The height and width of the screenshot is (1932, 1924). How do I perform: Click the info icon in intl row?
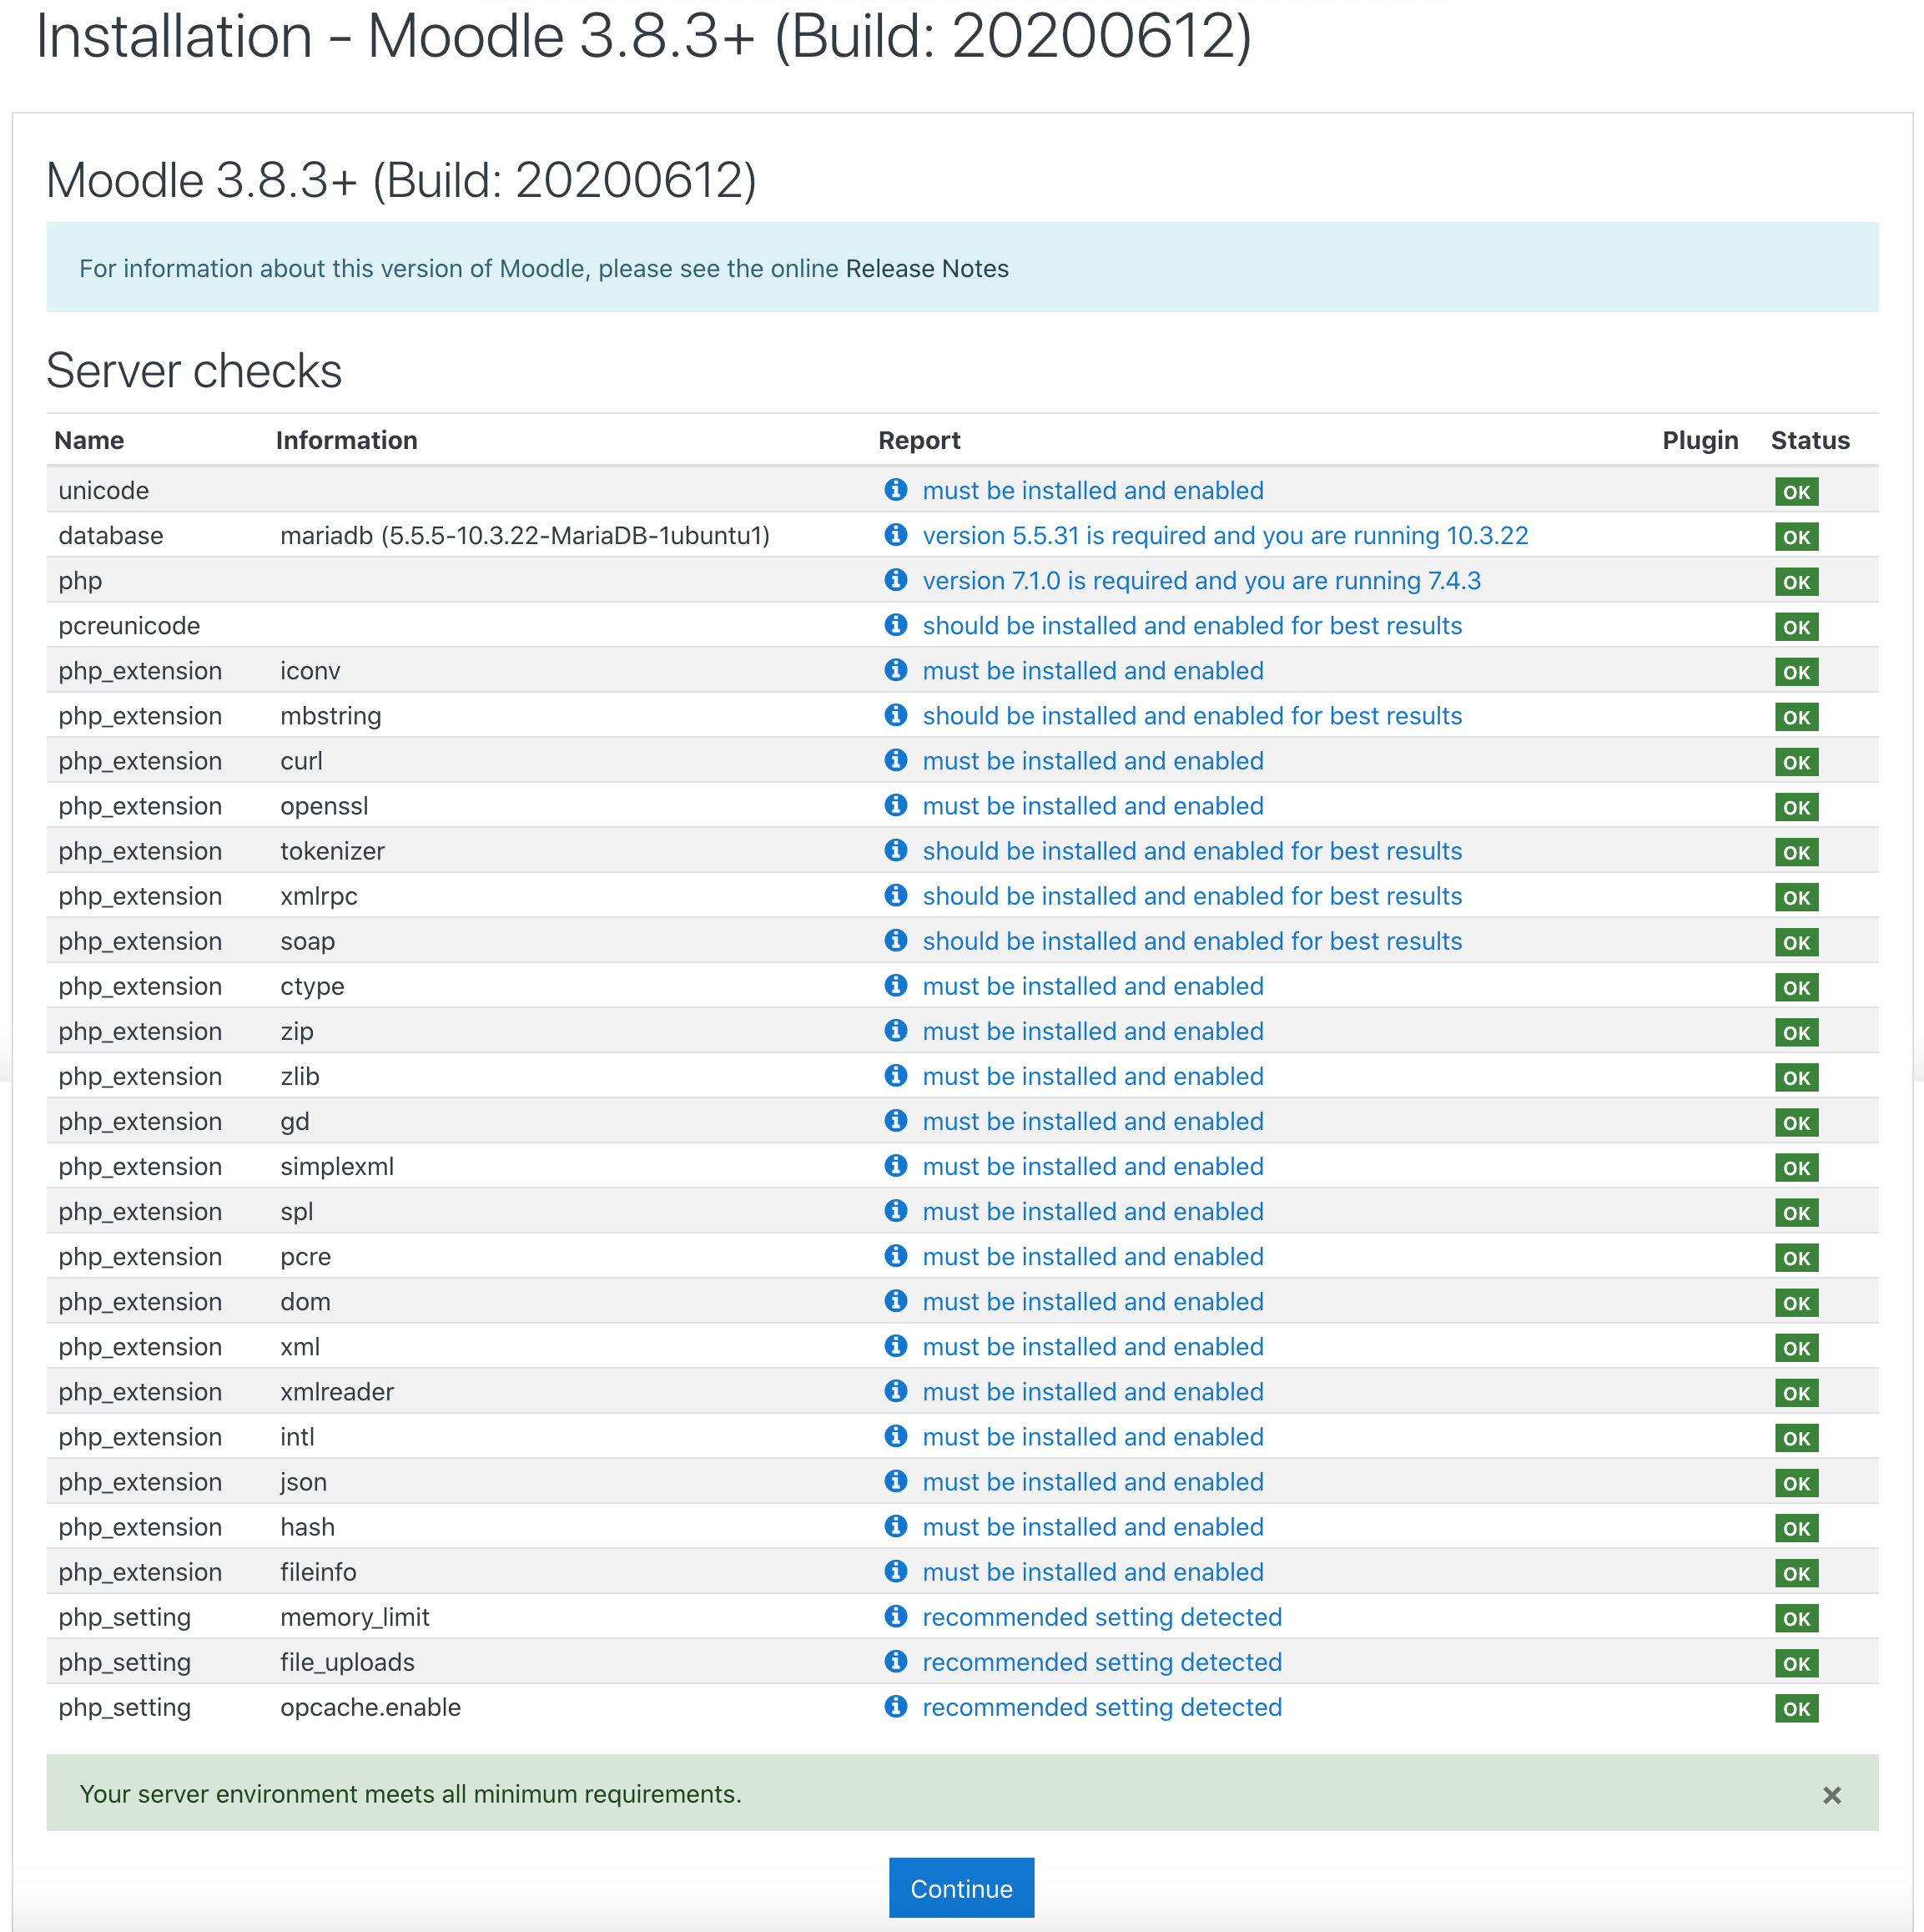click(895, 1436)
